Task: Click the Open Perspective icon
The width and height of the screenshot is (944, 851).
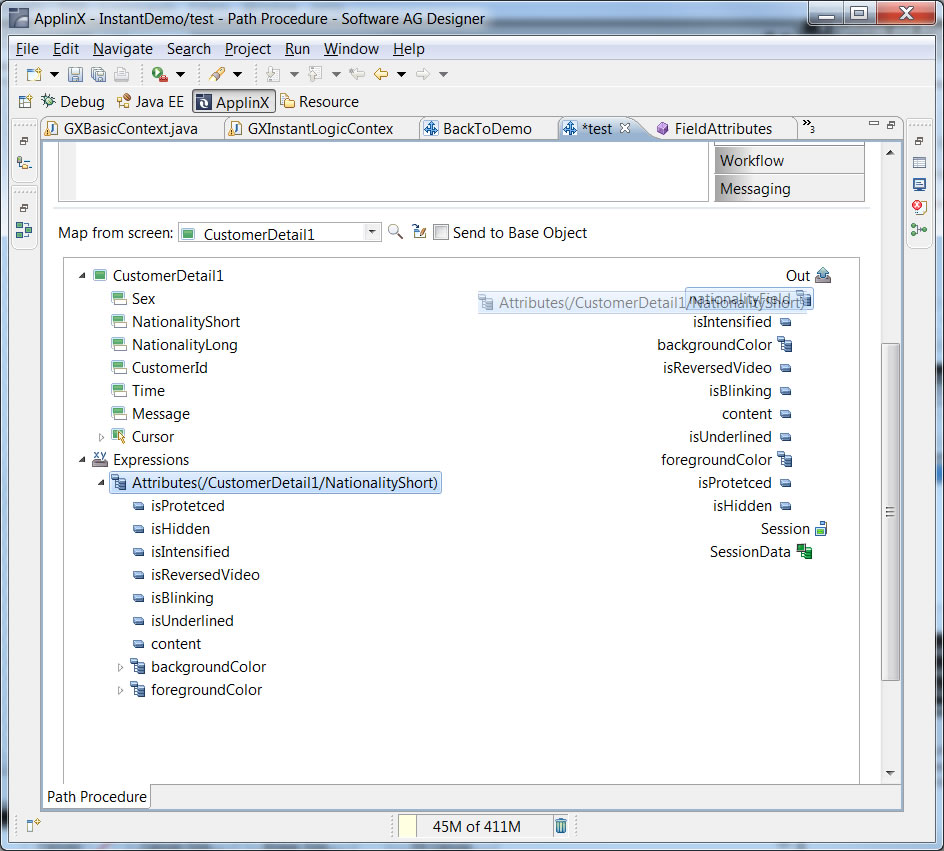Action: [x=25, y=102]
